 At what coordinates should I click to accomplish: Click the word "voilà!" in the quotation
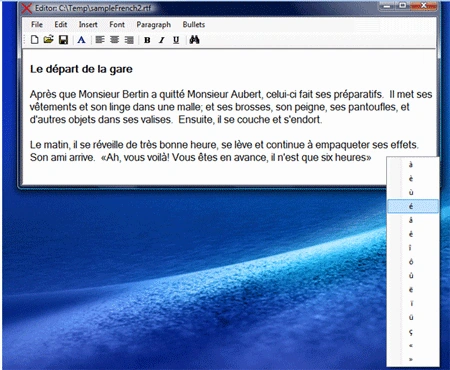tap(156, 157)
